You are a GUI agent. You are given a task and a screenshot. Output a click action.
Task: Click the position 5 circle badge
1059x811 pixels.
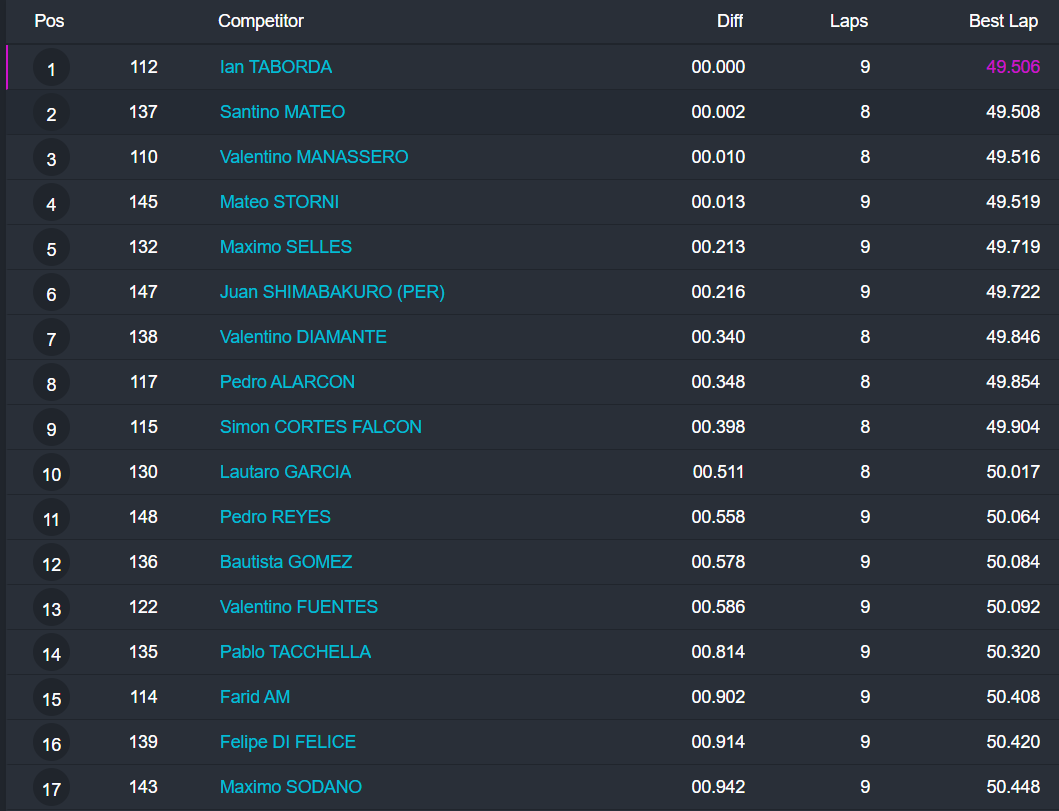[51, 249]
